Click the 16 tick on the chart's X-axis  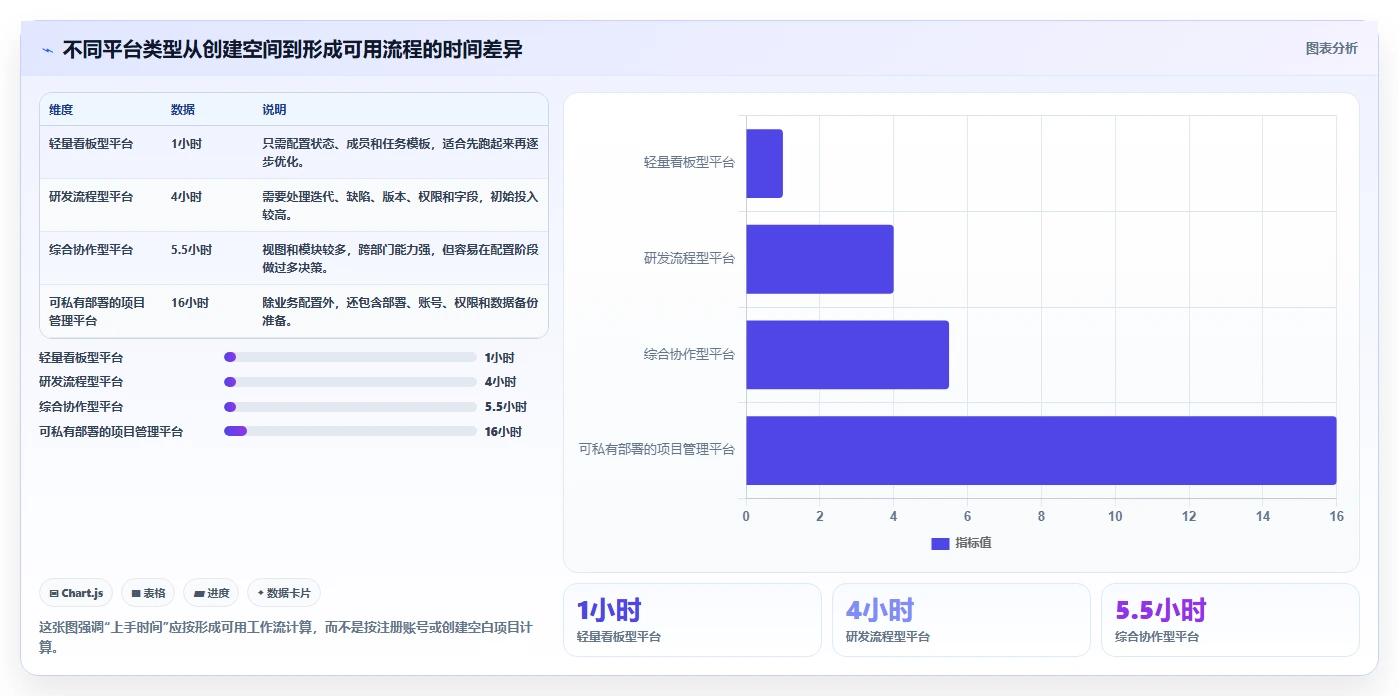(1336, 516)
